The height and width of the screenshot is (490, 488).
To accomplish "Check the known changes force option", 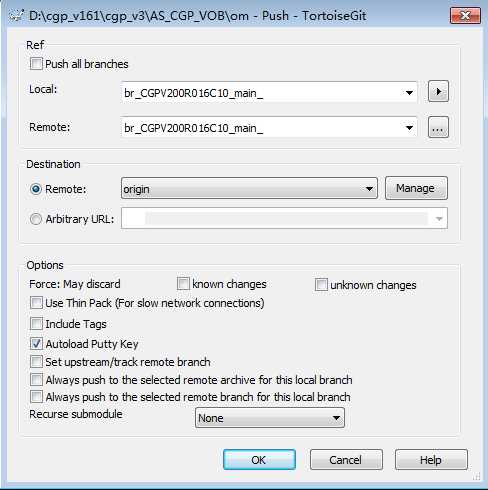I will (183, 284).
